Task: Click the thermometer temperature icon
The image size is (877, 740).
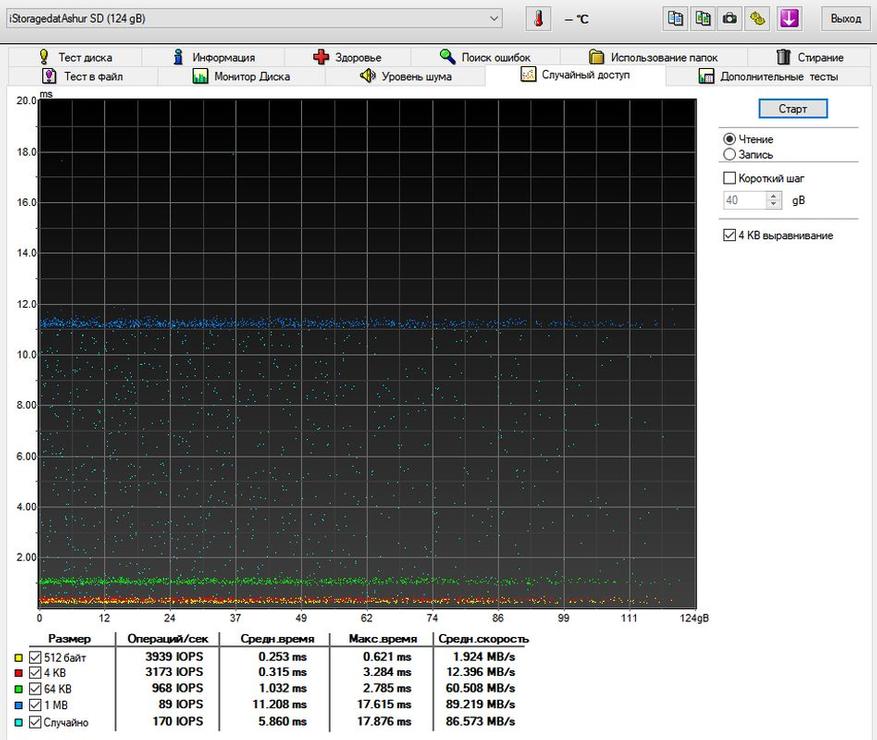Action: point(539,19)
